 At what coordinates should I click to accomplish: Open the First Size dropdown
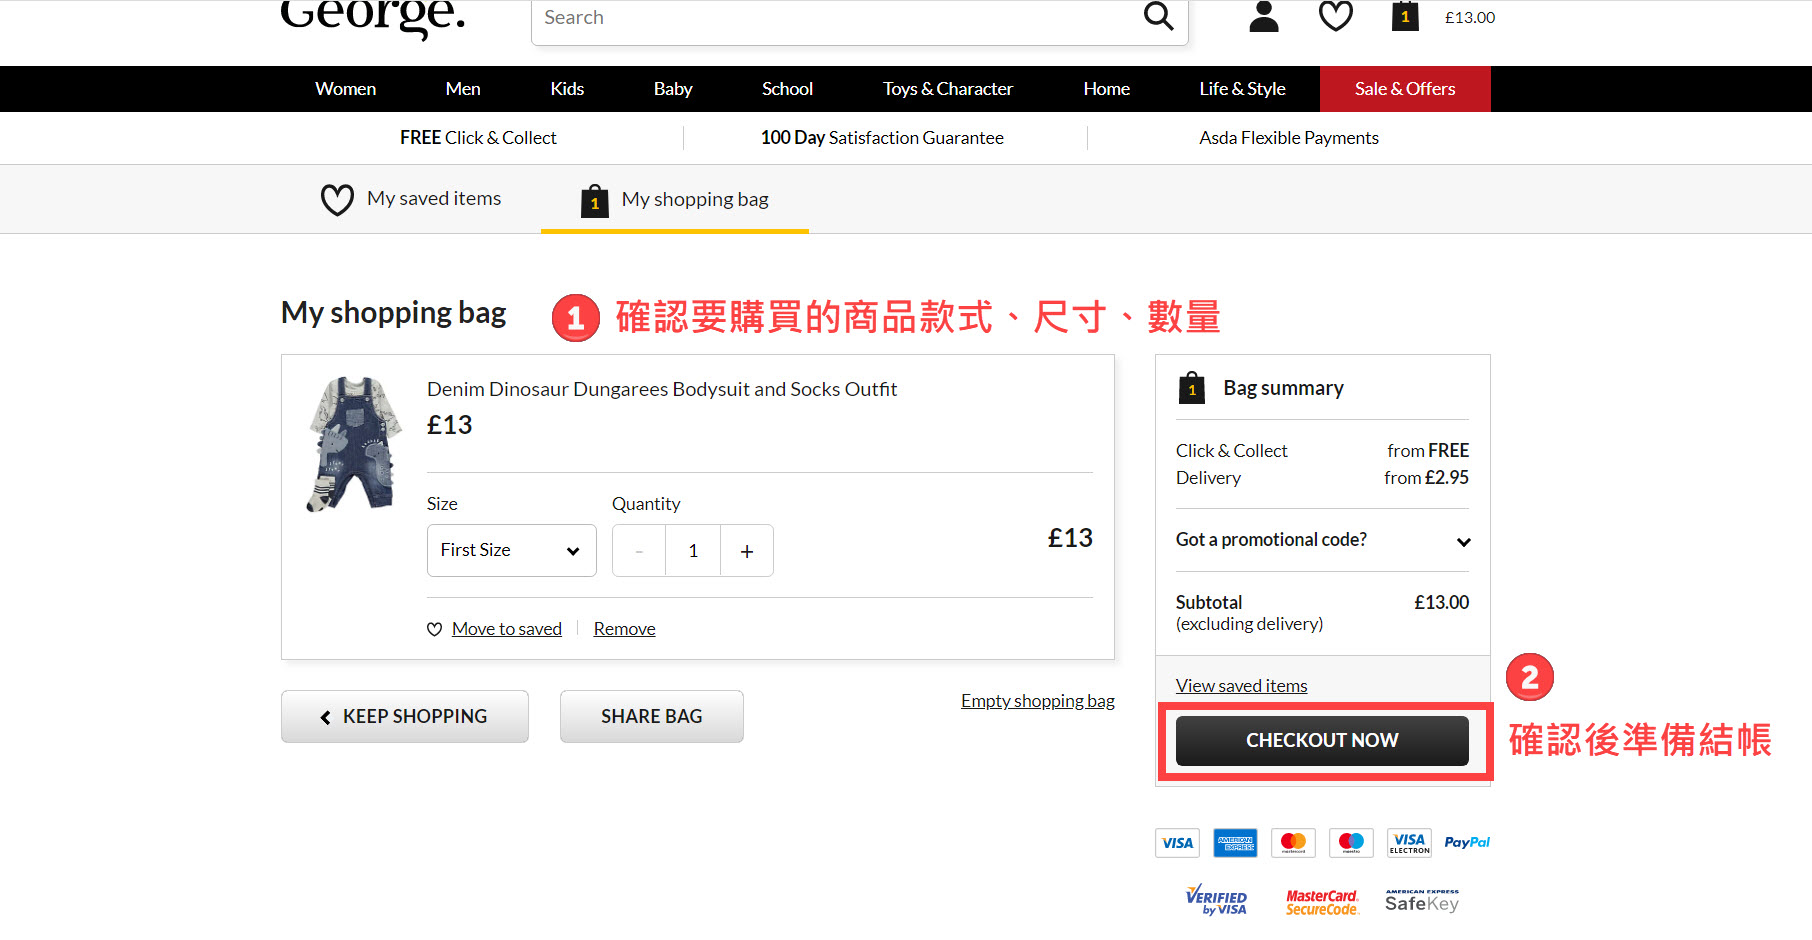511,551
